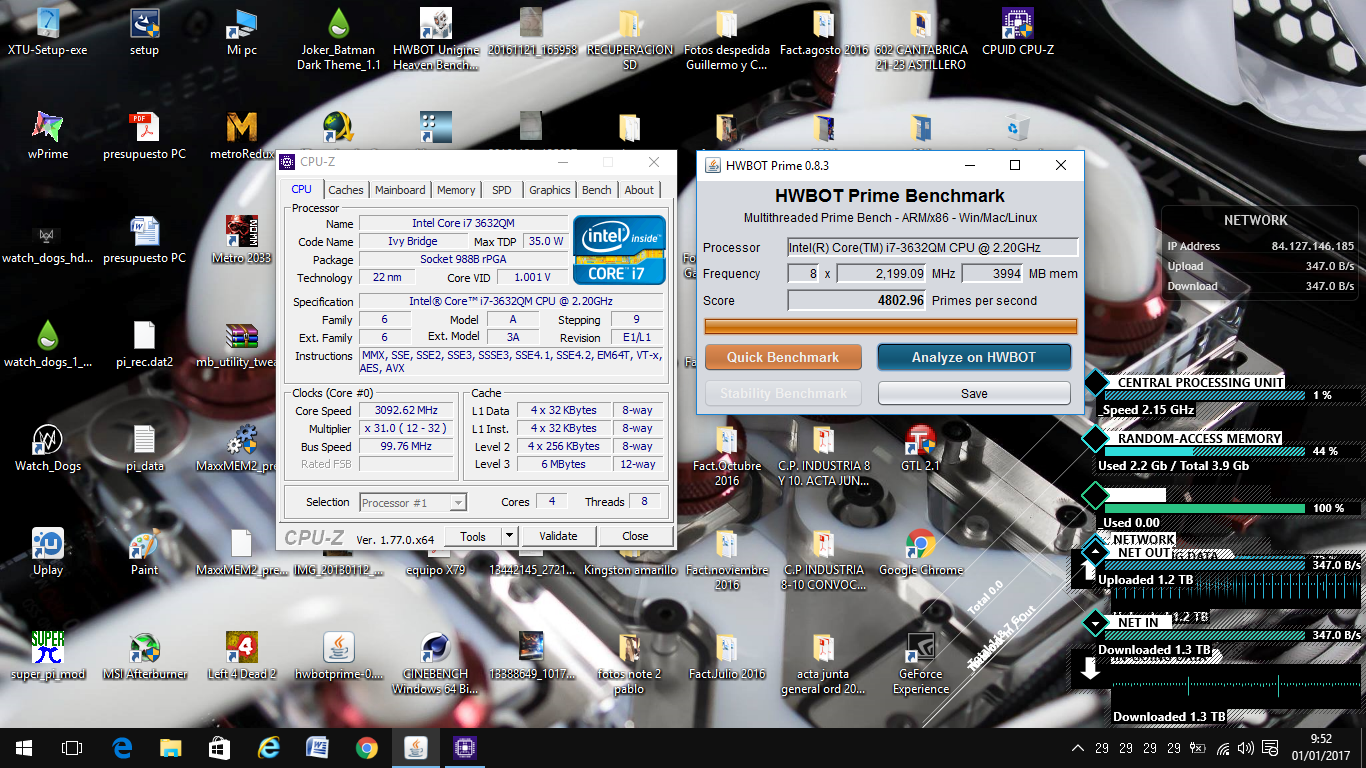
Task: Open Google Chrome desktop shortcut
Action: 921,552
